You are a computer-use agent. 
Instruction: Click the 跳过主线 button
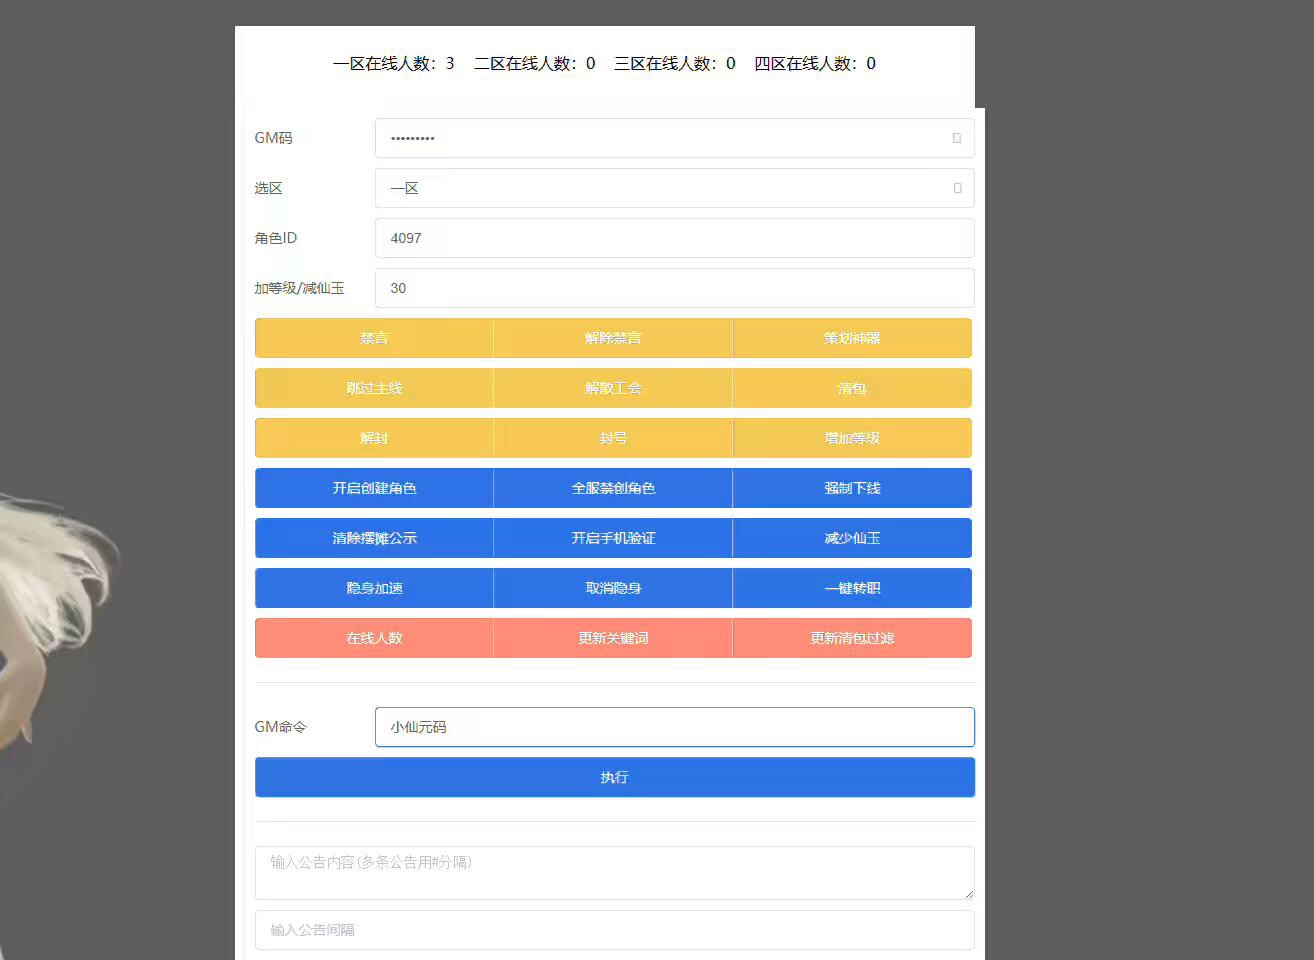tap(374, 388)
